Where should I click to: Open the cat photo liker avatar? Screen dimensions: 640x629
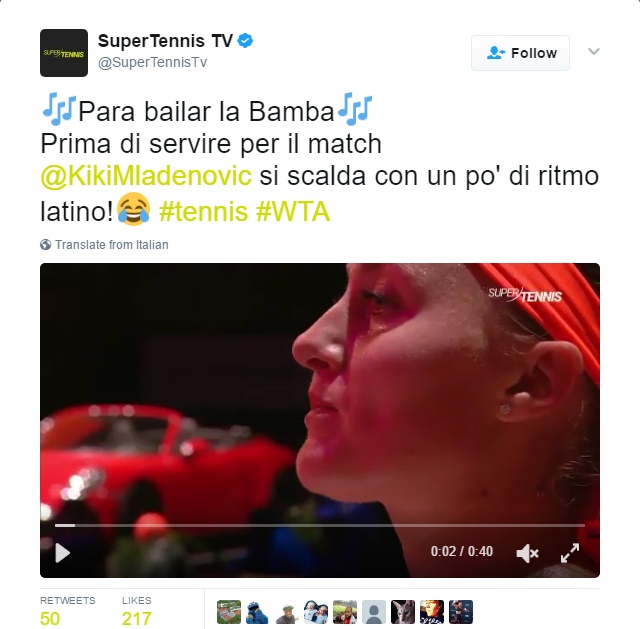pos(402,612)
